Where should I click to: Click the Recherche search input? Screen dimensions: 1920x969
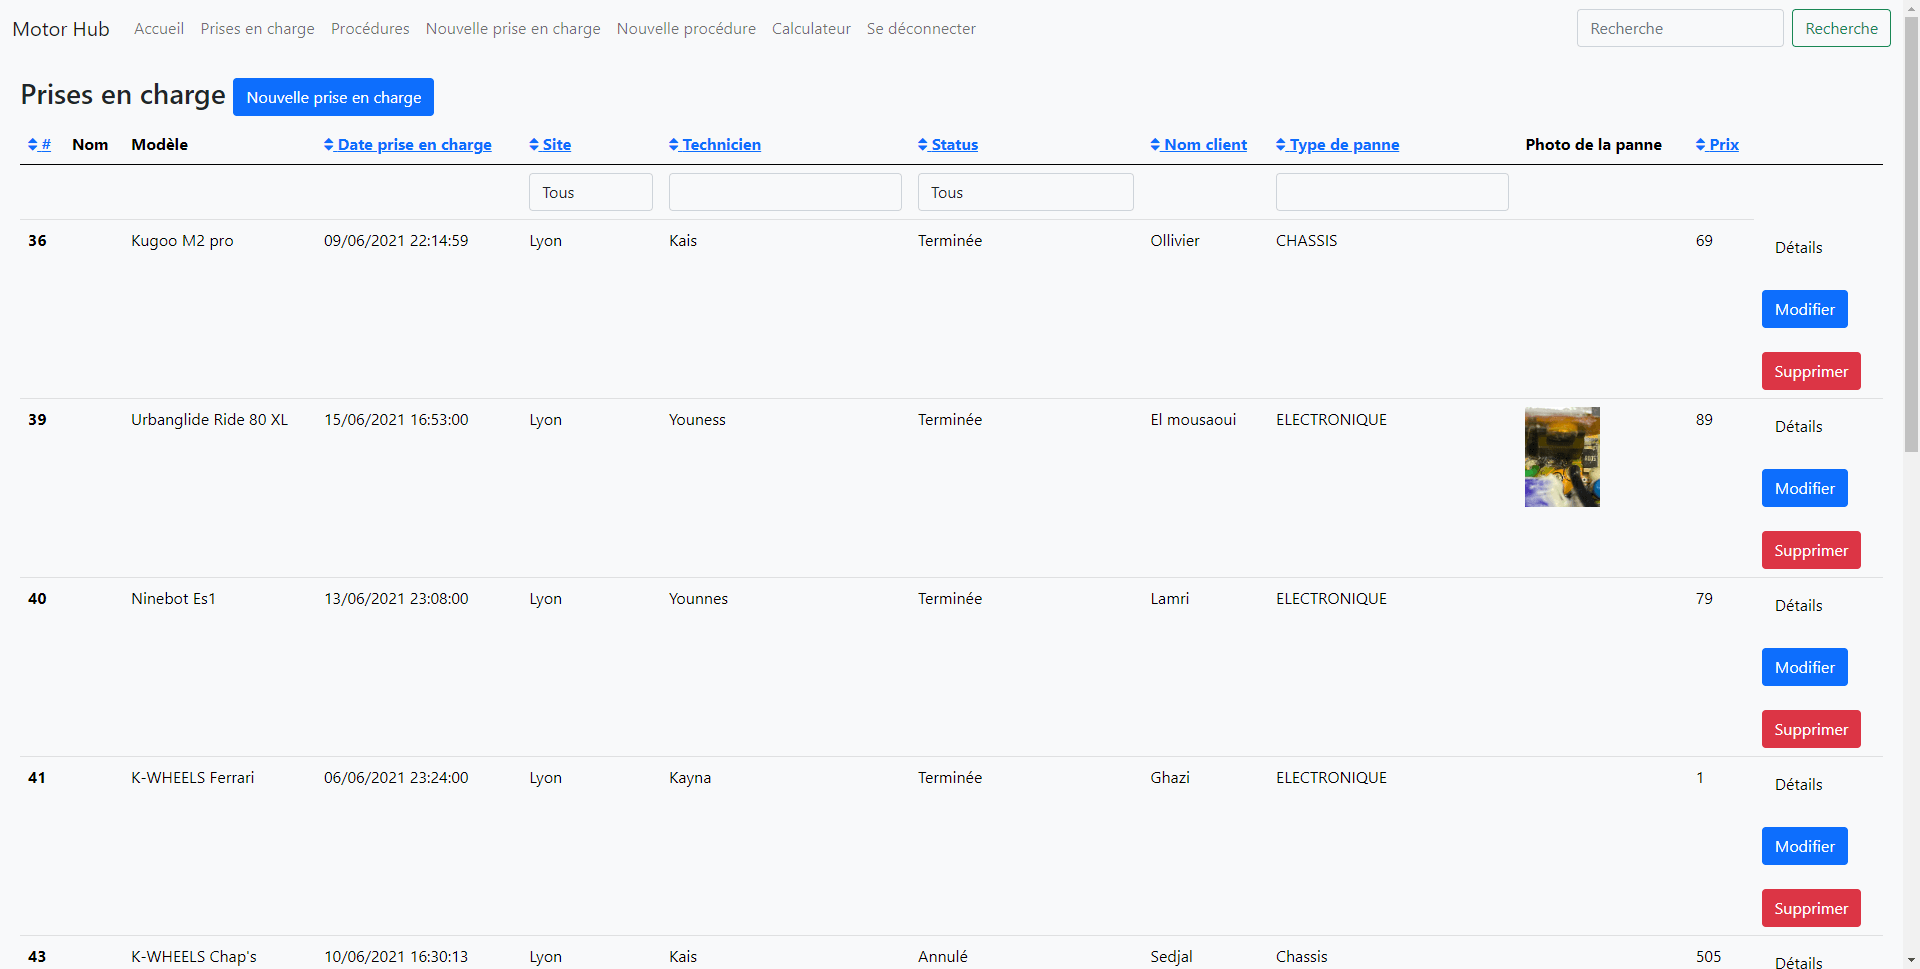click(1680, 28)
